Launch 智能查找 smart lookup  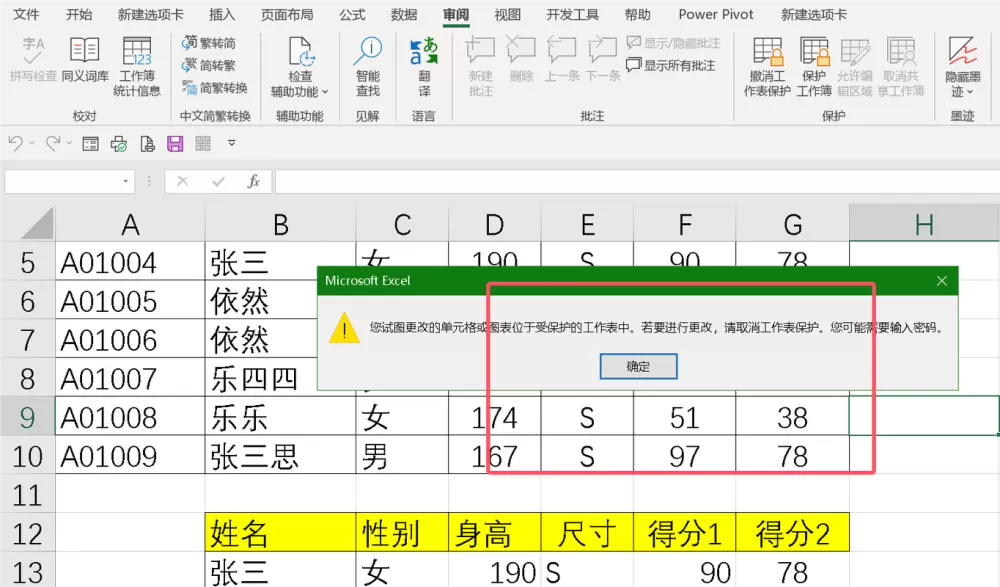click(368, 66)
